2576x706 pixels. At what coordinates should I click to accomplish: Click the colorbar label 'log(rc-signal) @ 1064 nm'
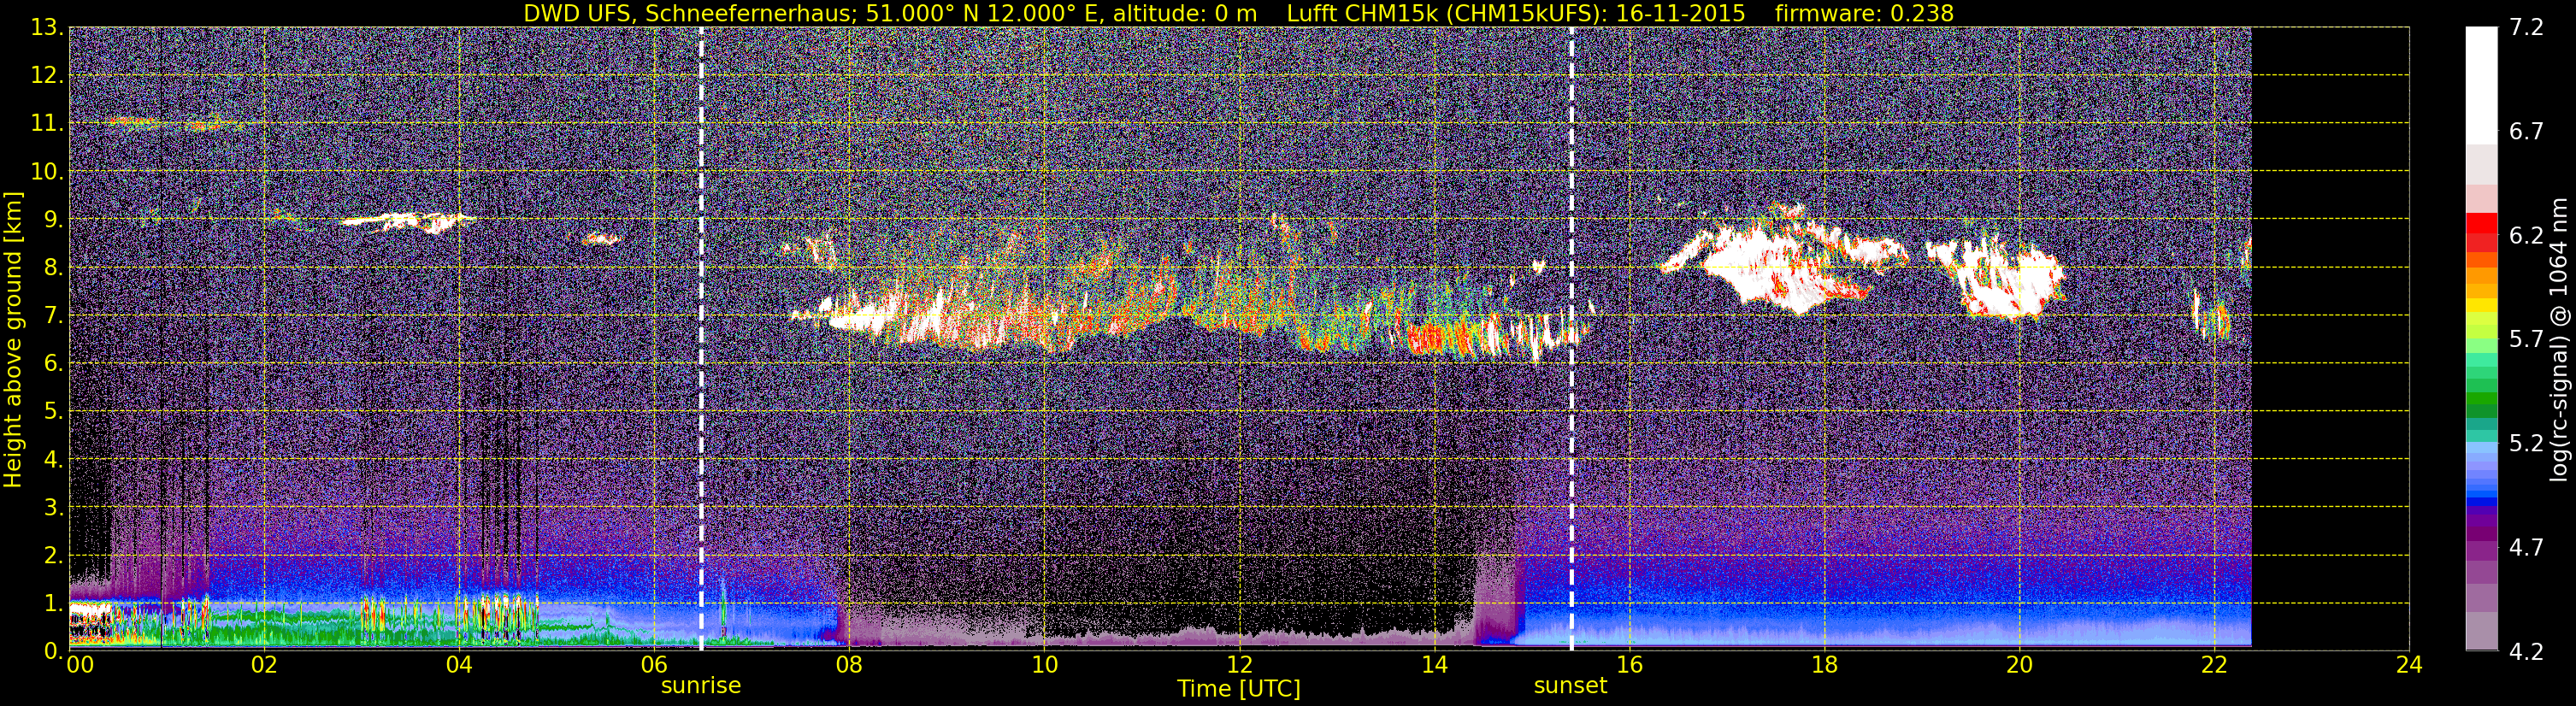[x=2558, y=339]
